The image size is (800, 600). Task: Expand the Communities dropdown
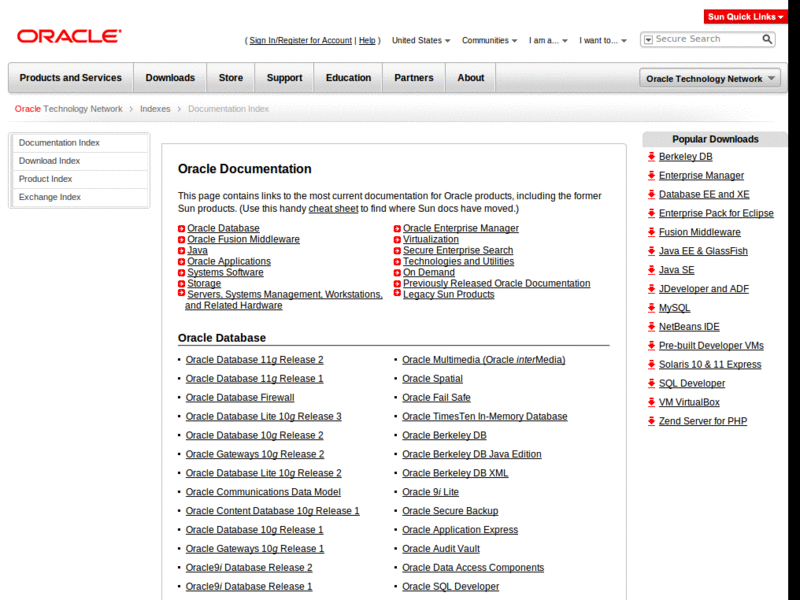(x=489, y=40)
